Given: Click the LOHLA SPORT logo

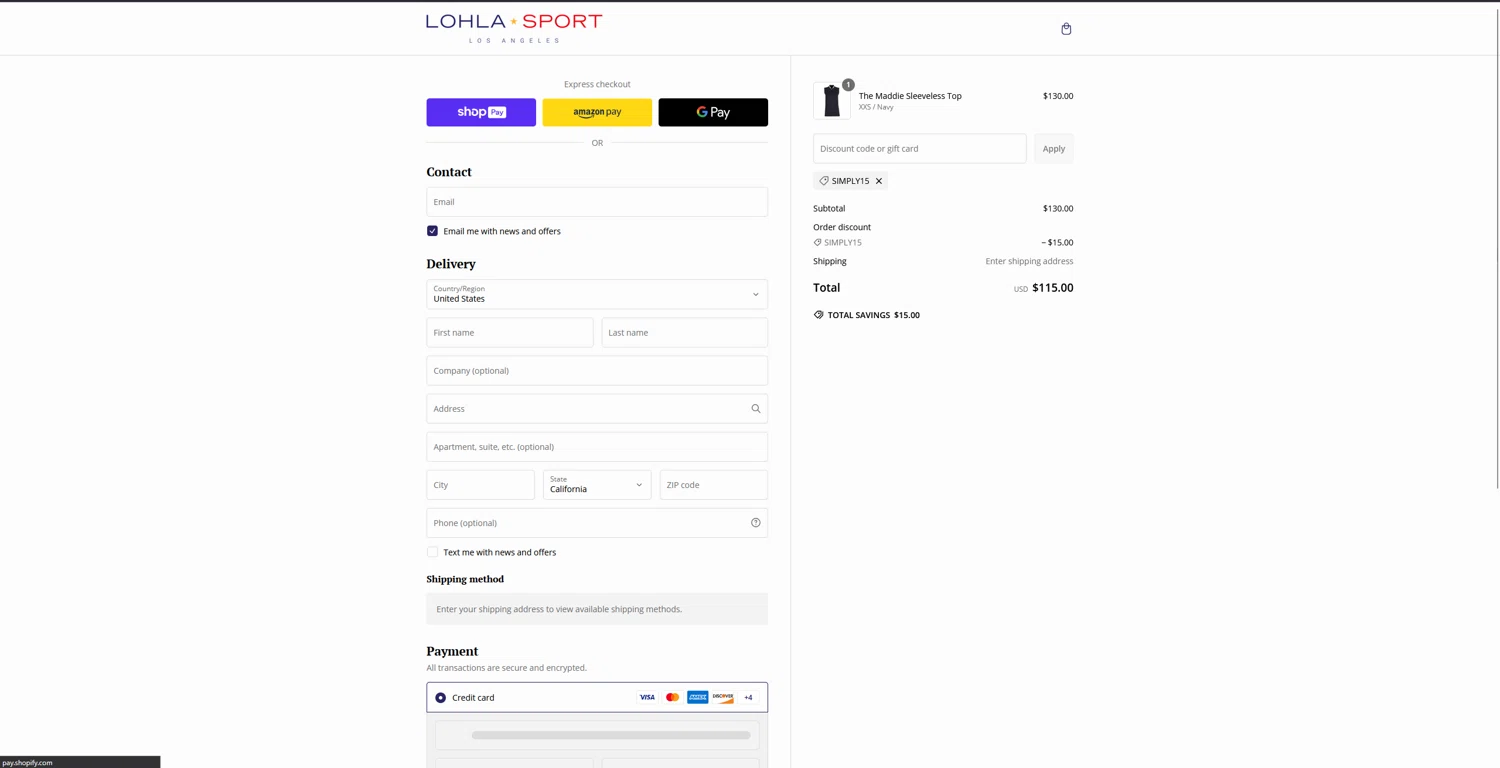Looking at the screenshot, I should (514, 28).
